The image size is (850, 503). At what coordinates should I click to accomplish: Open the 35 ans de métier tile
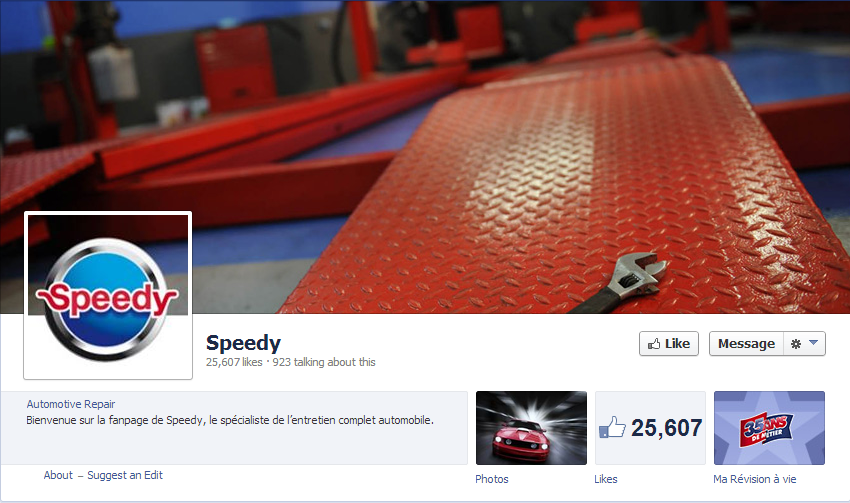[x=769, y=428]
